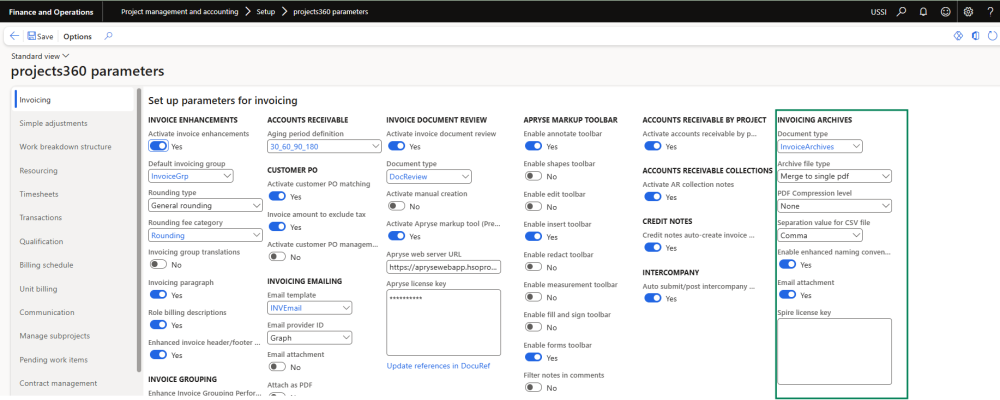1000x400 pixels.
Task: Open the notifications bell
Action: point(922,12)
